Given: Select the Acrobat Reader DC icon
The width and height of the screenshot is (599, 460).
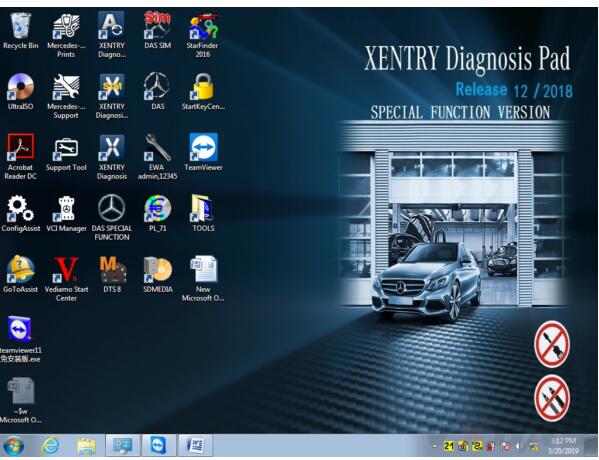Looking at the screenshot, I should 21,157.
